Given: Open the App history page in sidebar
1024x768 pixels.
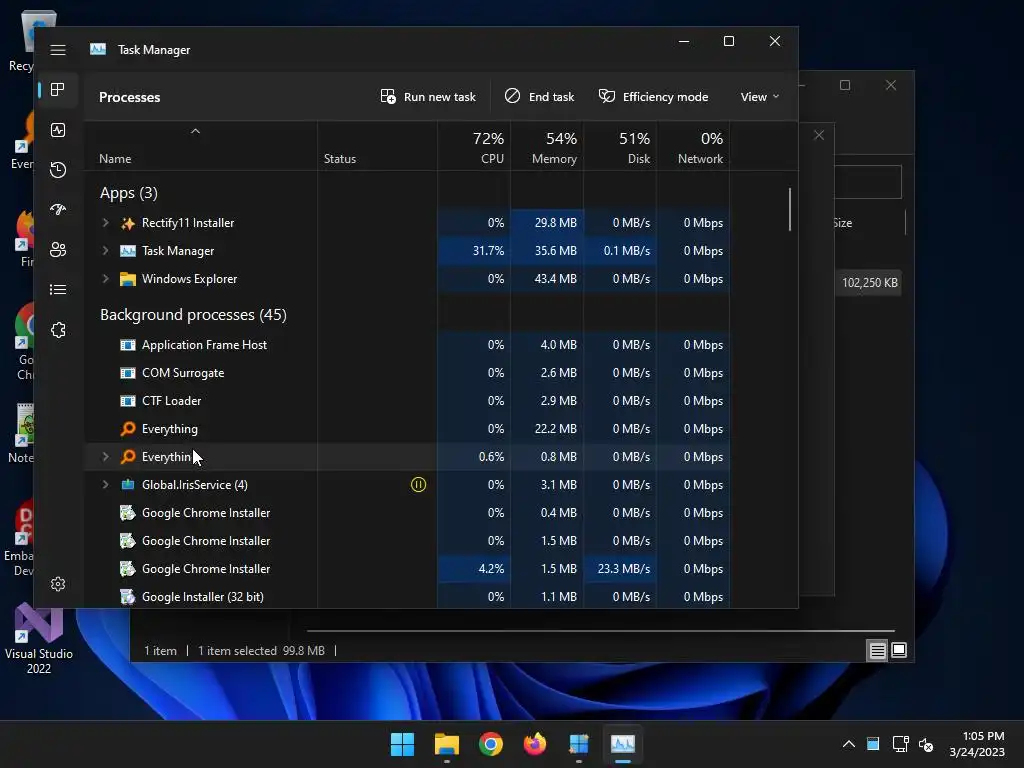Looking at the screenshot, I should (x=58, y=170).
